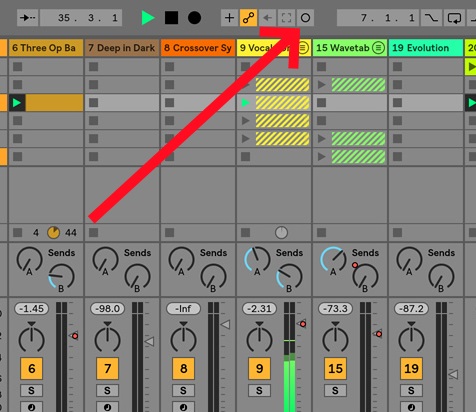
Task: Toggle the Loop switch icon
Action: point(454,18)
